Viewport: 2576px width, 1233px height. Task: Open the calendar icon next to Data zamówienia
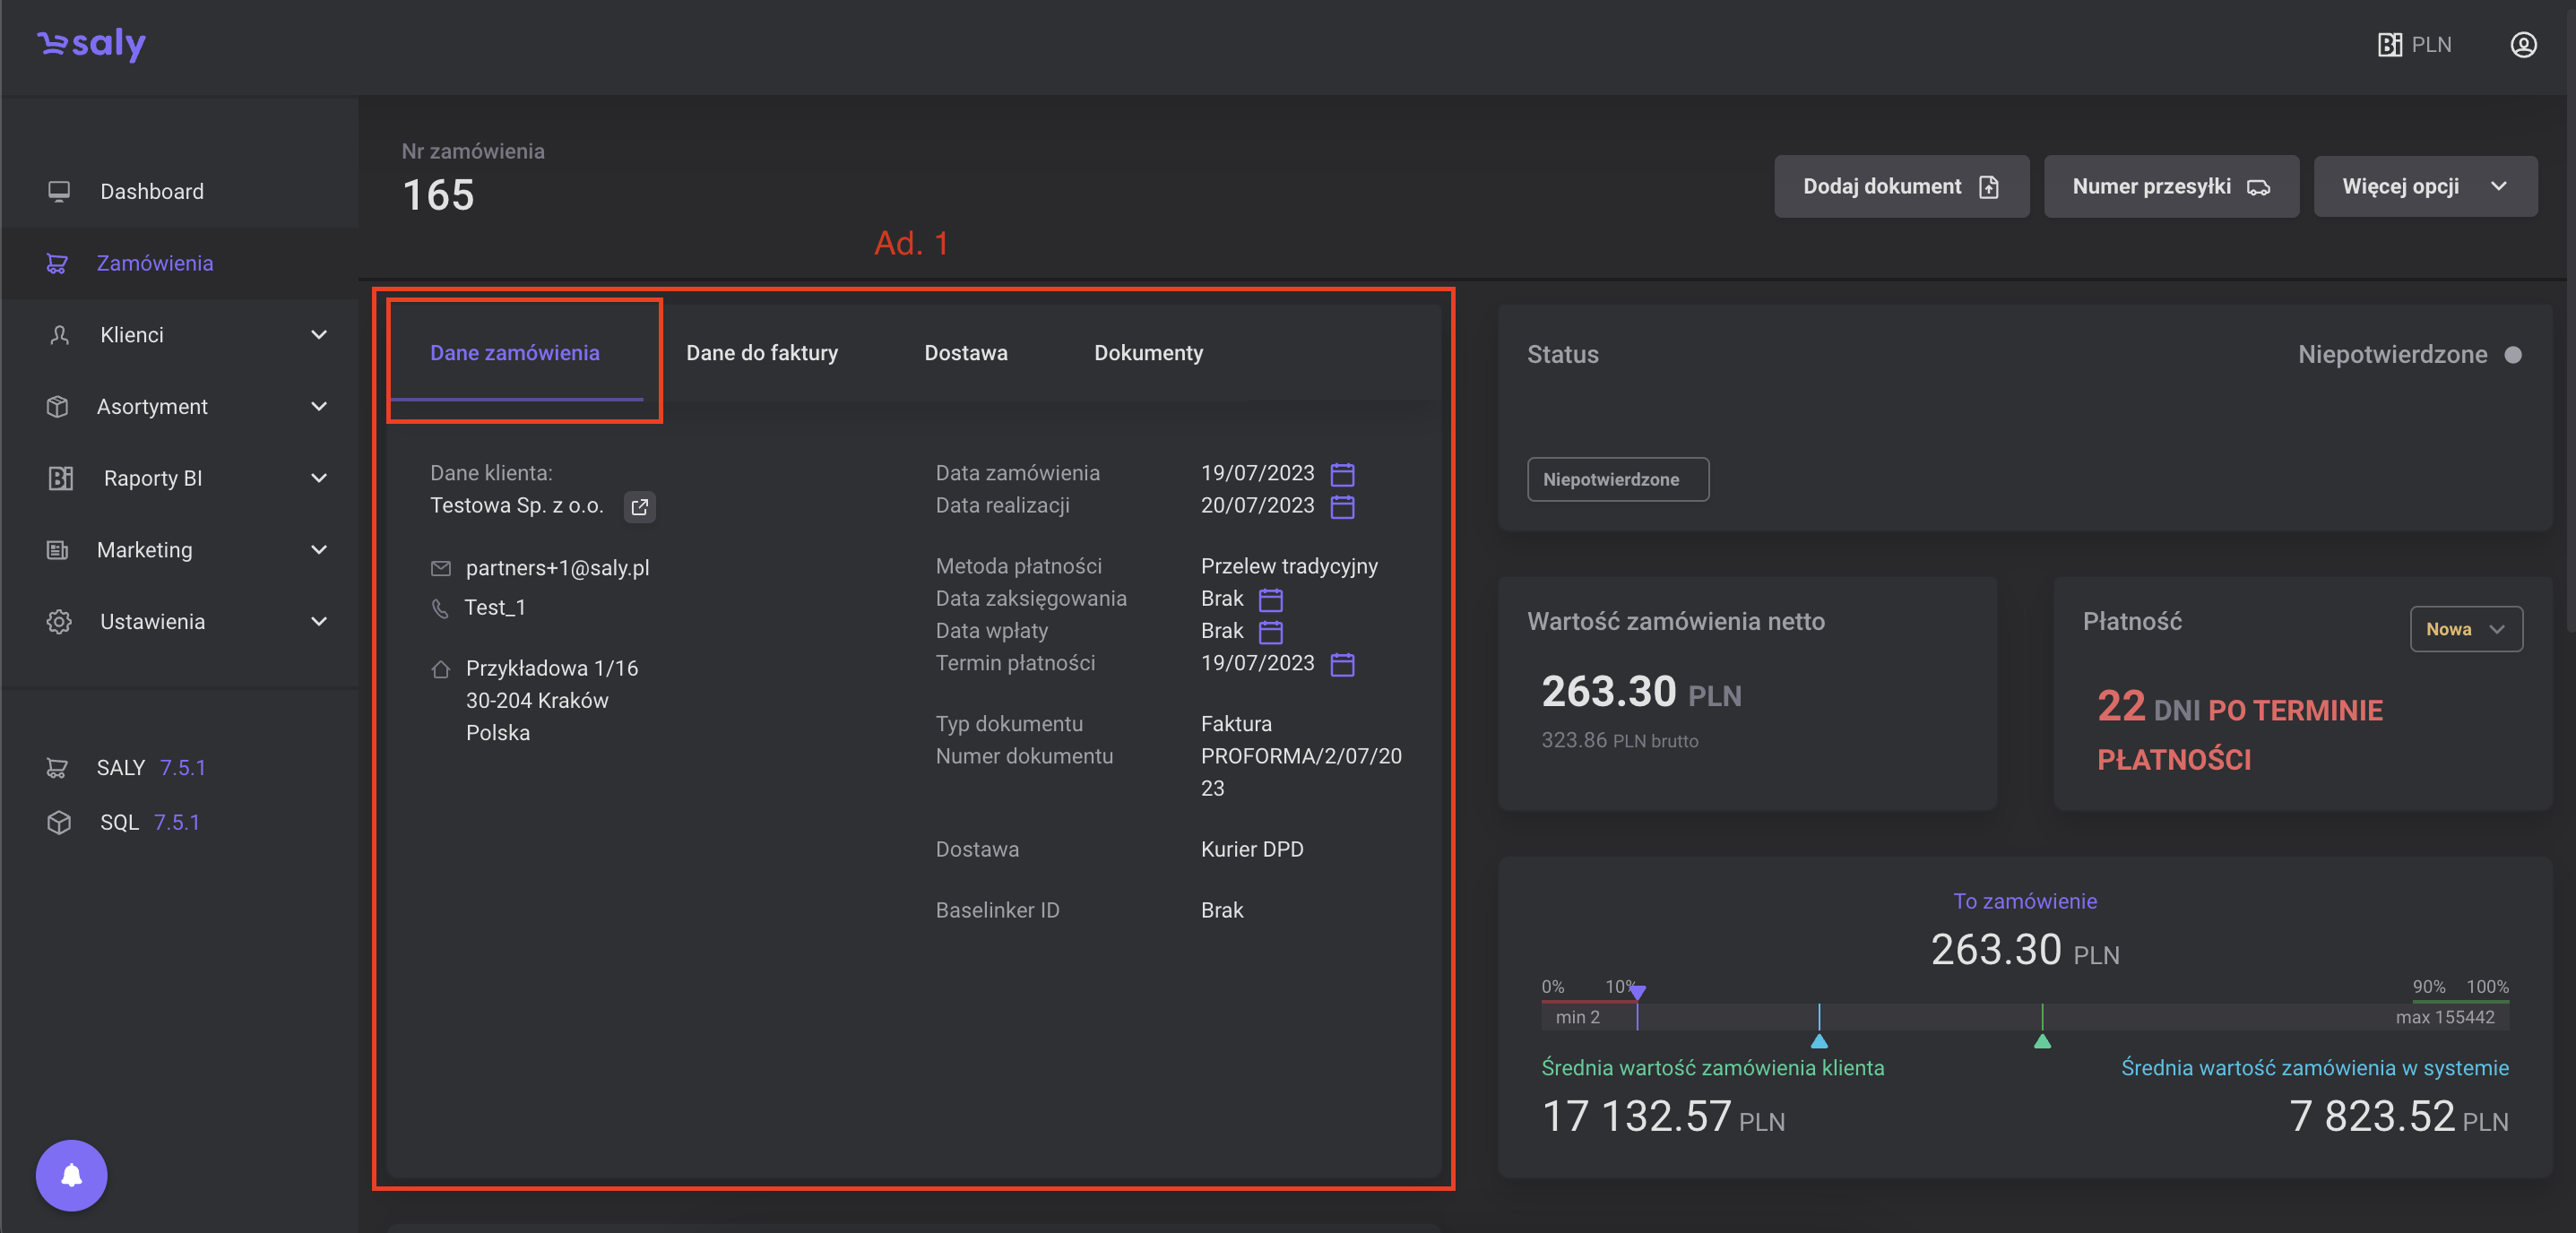tap(1342, 474)
